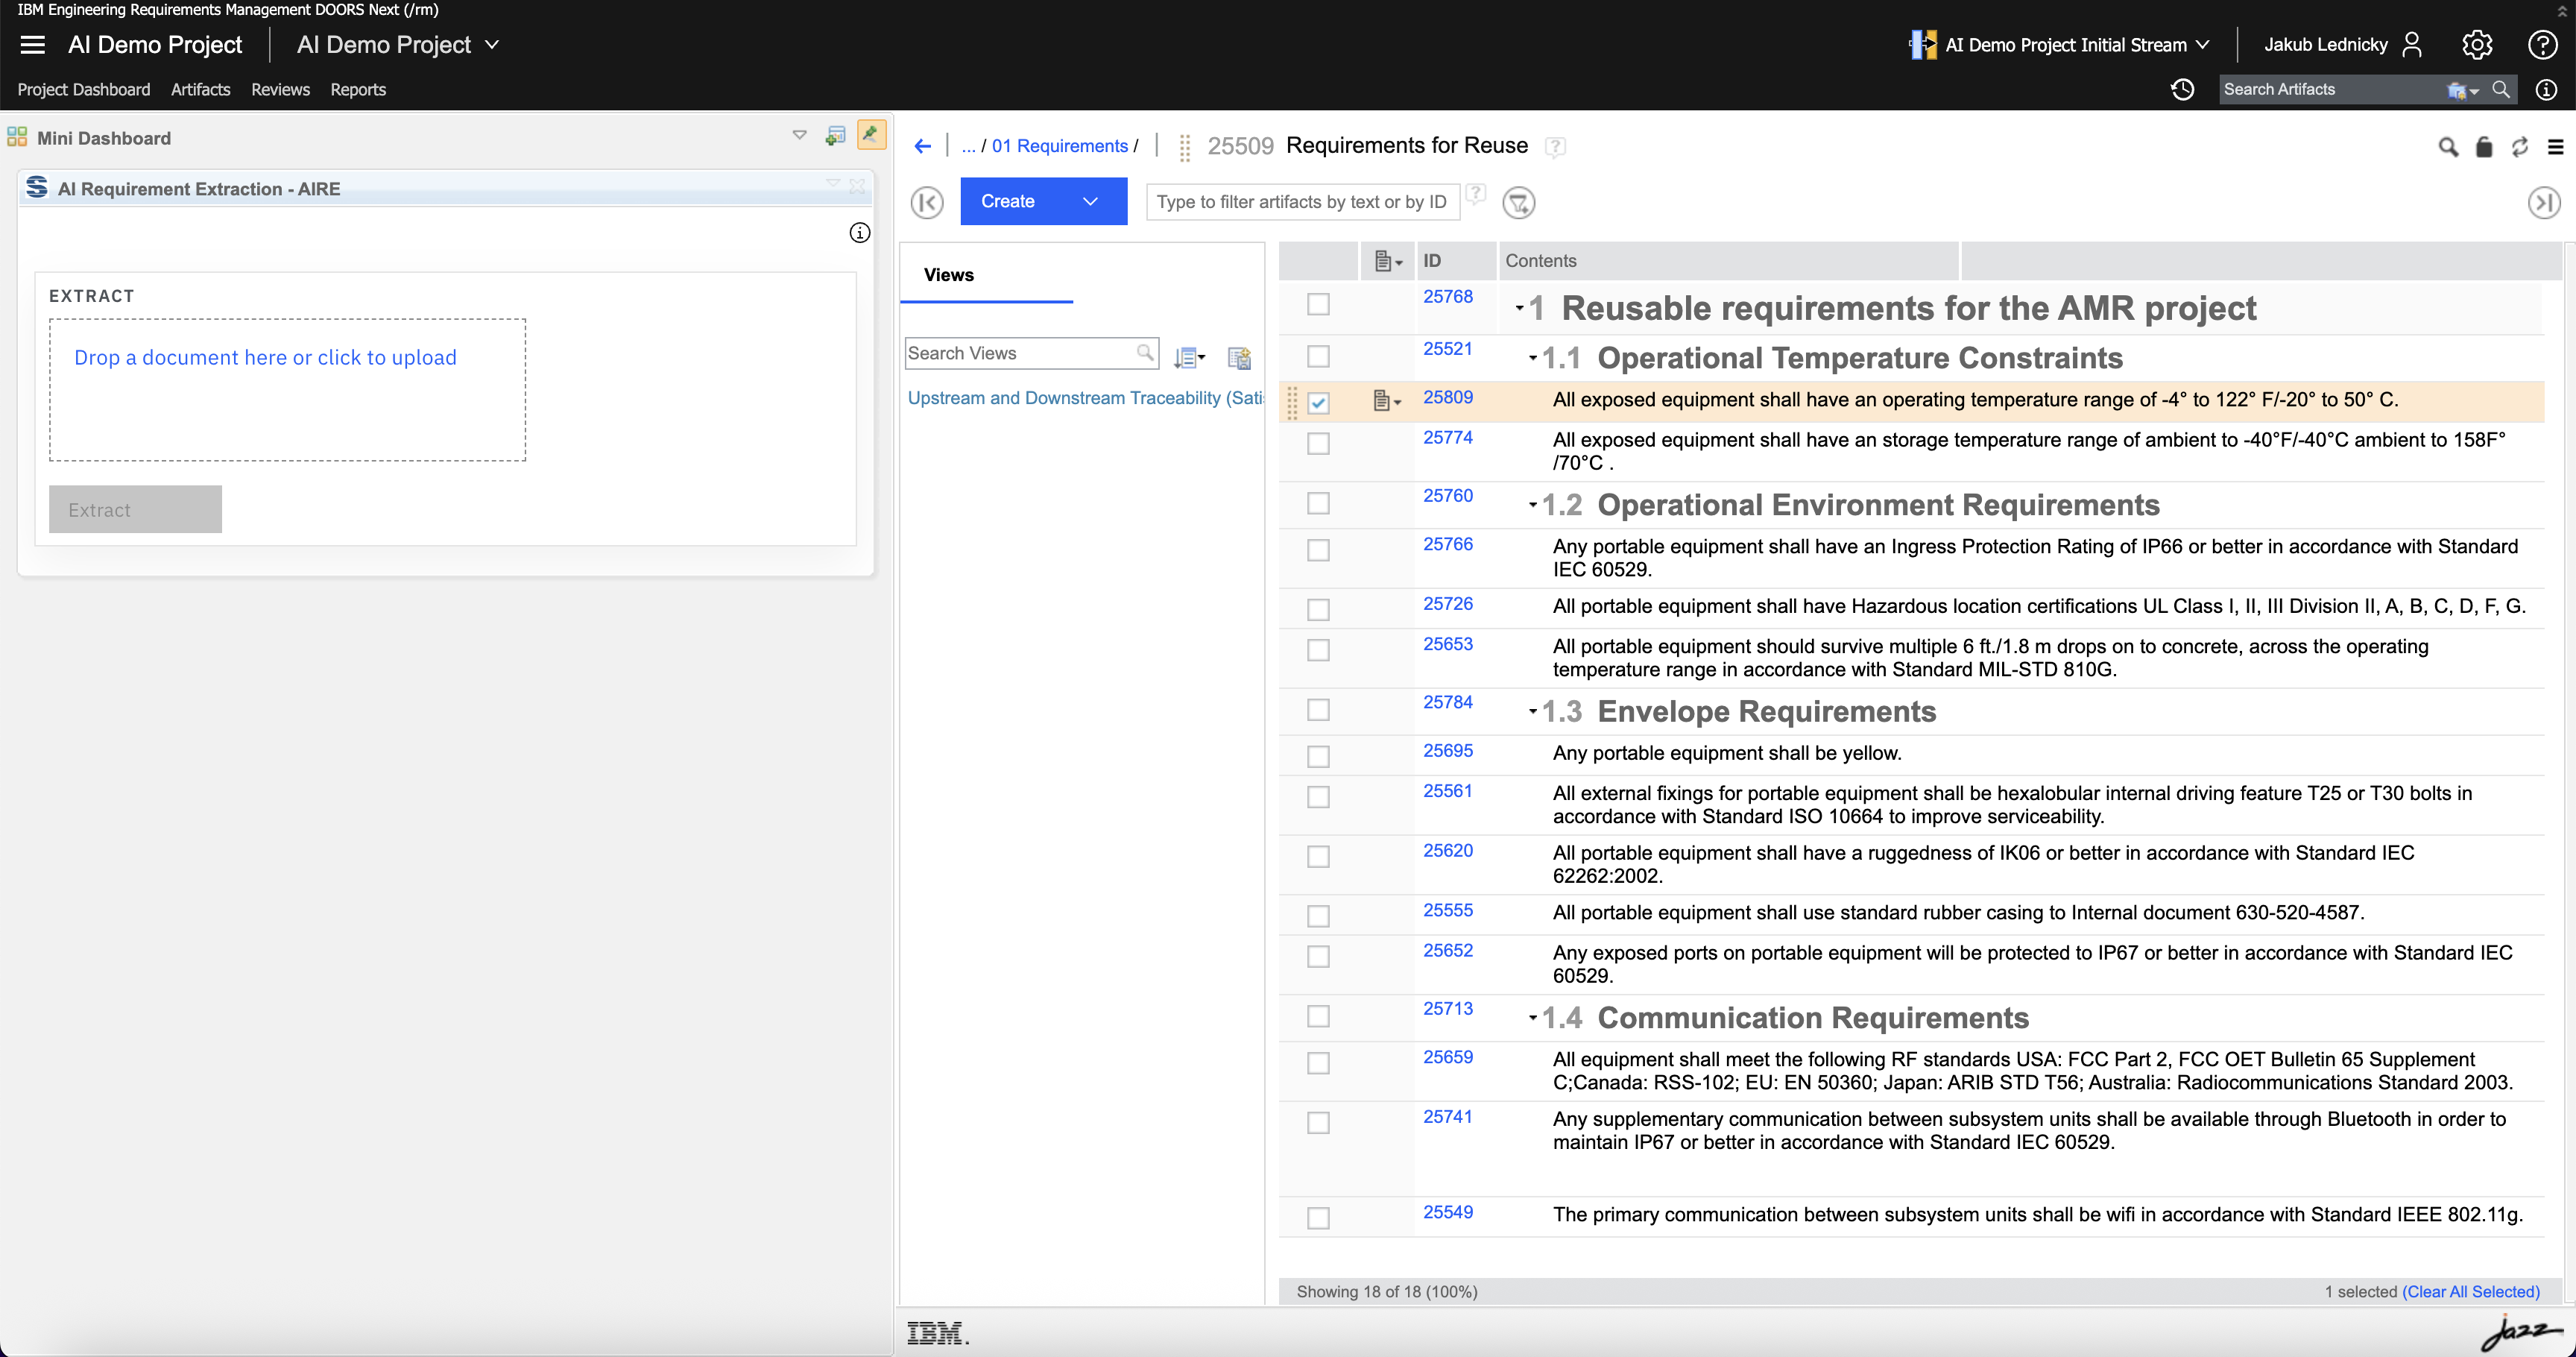
Task: Open AIRE widget info icon
Action: [860, 233]
